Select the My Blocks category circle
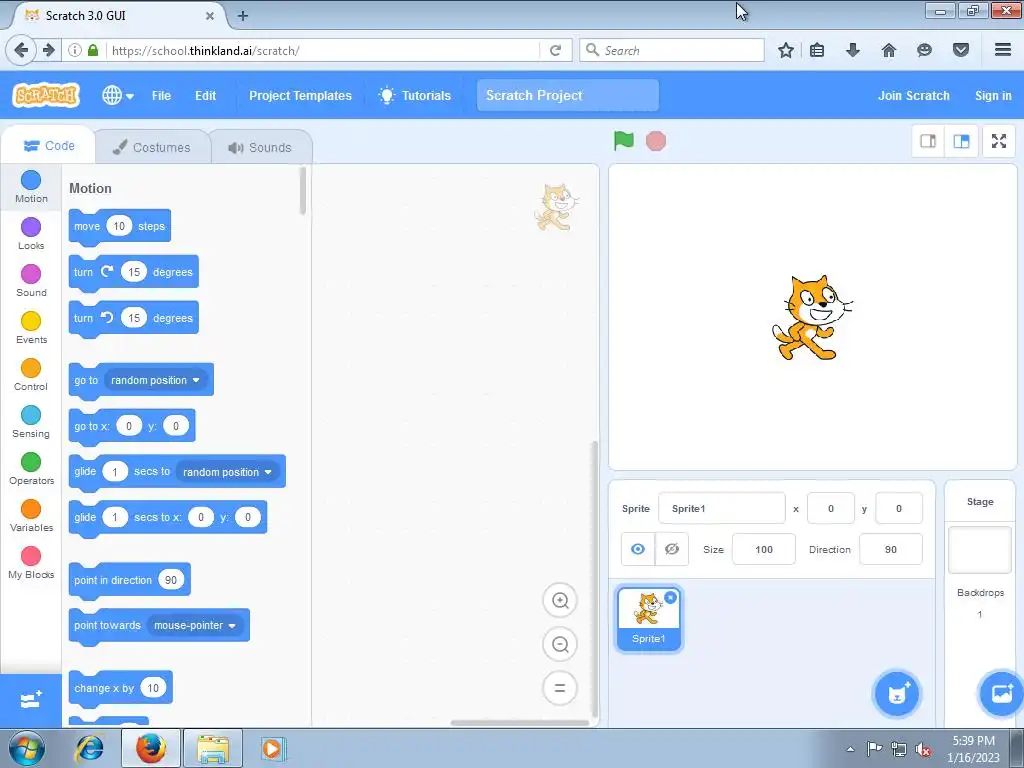 point(31,556)
